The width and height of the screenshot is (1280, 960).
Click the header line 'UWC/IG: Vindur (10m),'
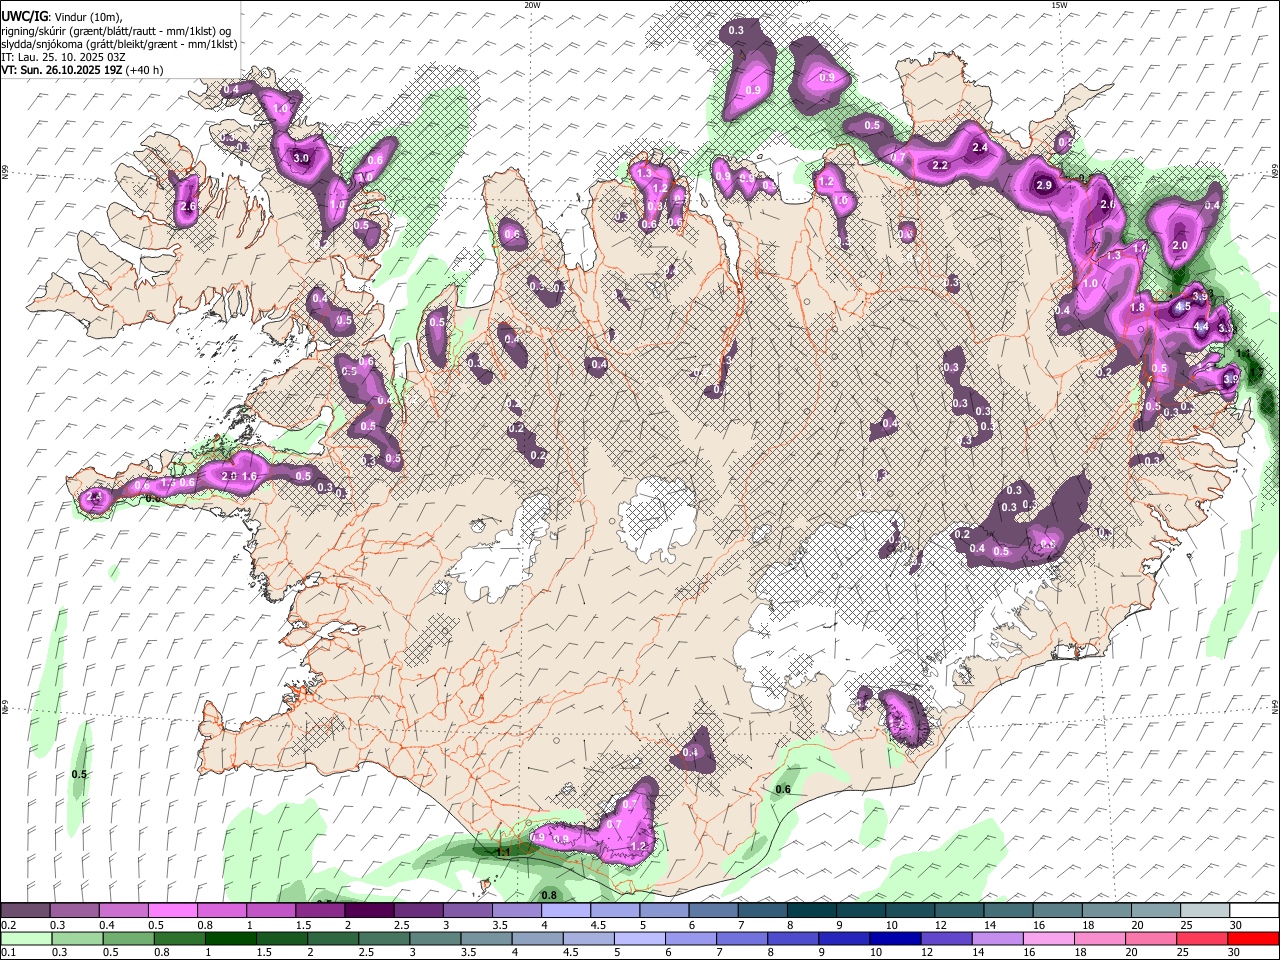(x=61, y=17)
